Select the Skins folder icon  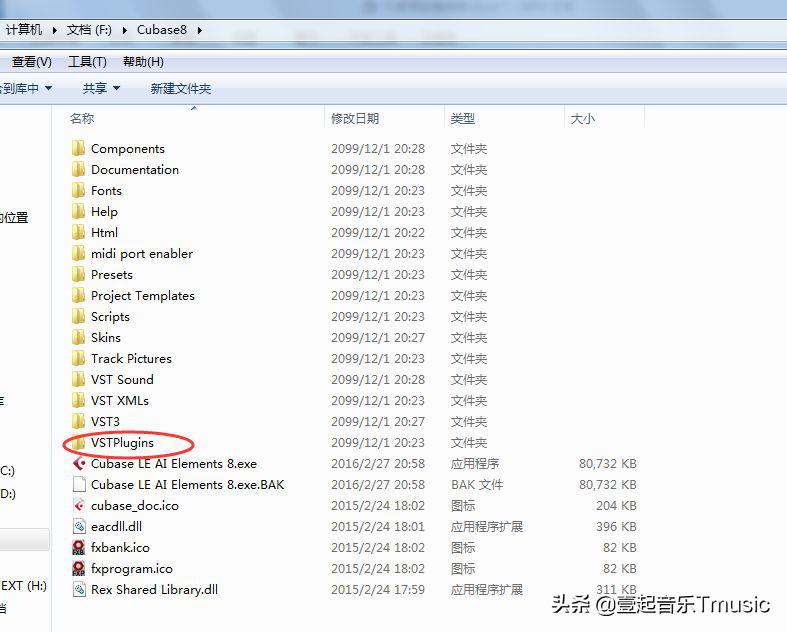click(x=78, y=338)
